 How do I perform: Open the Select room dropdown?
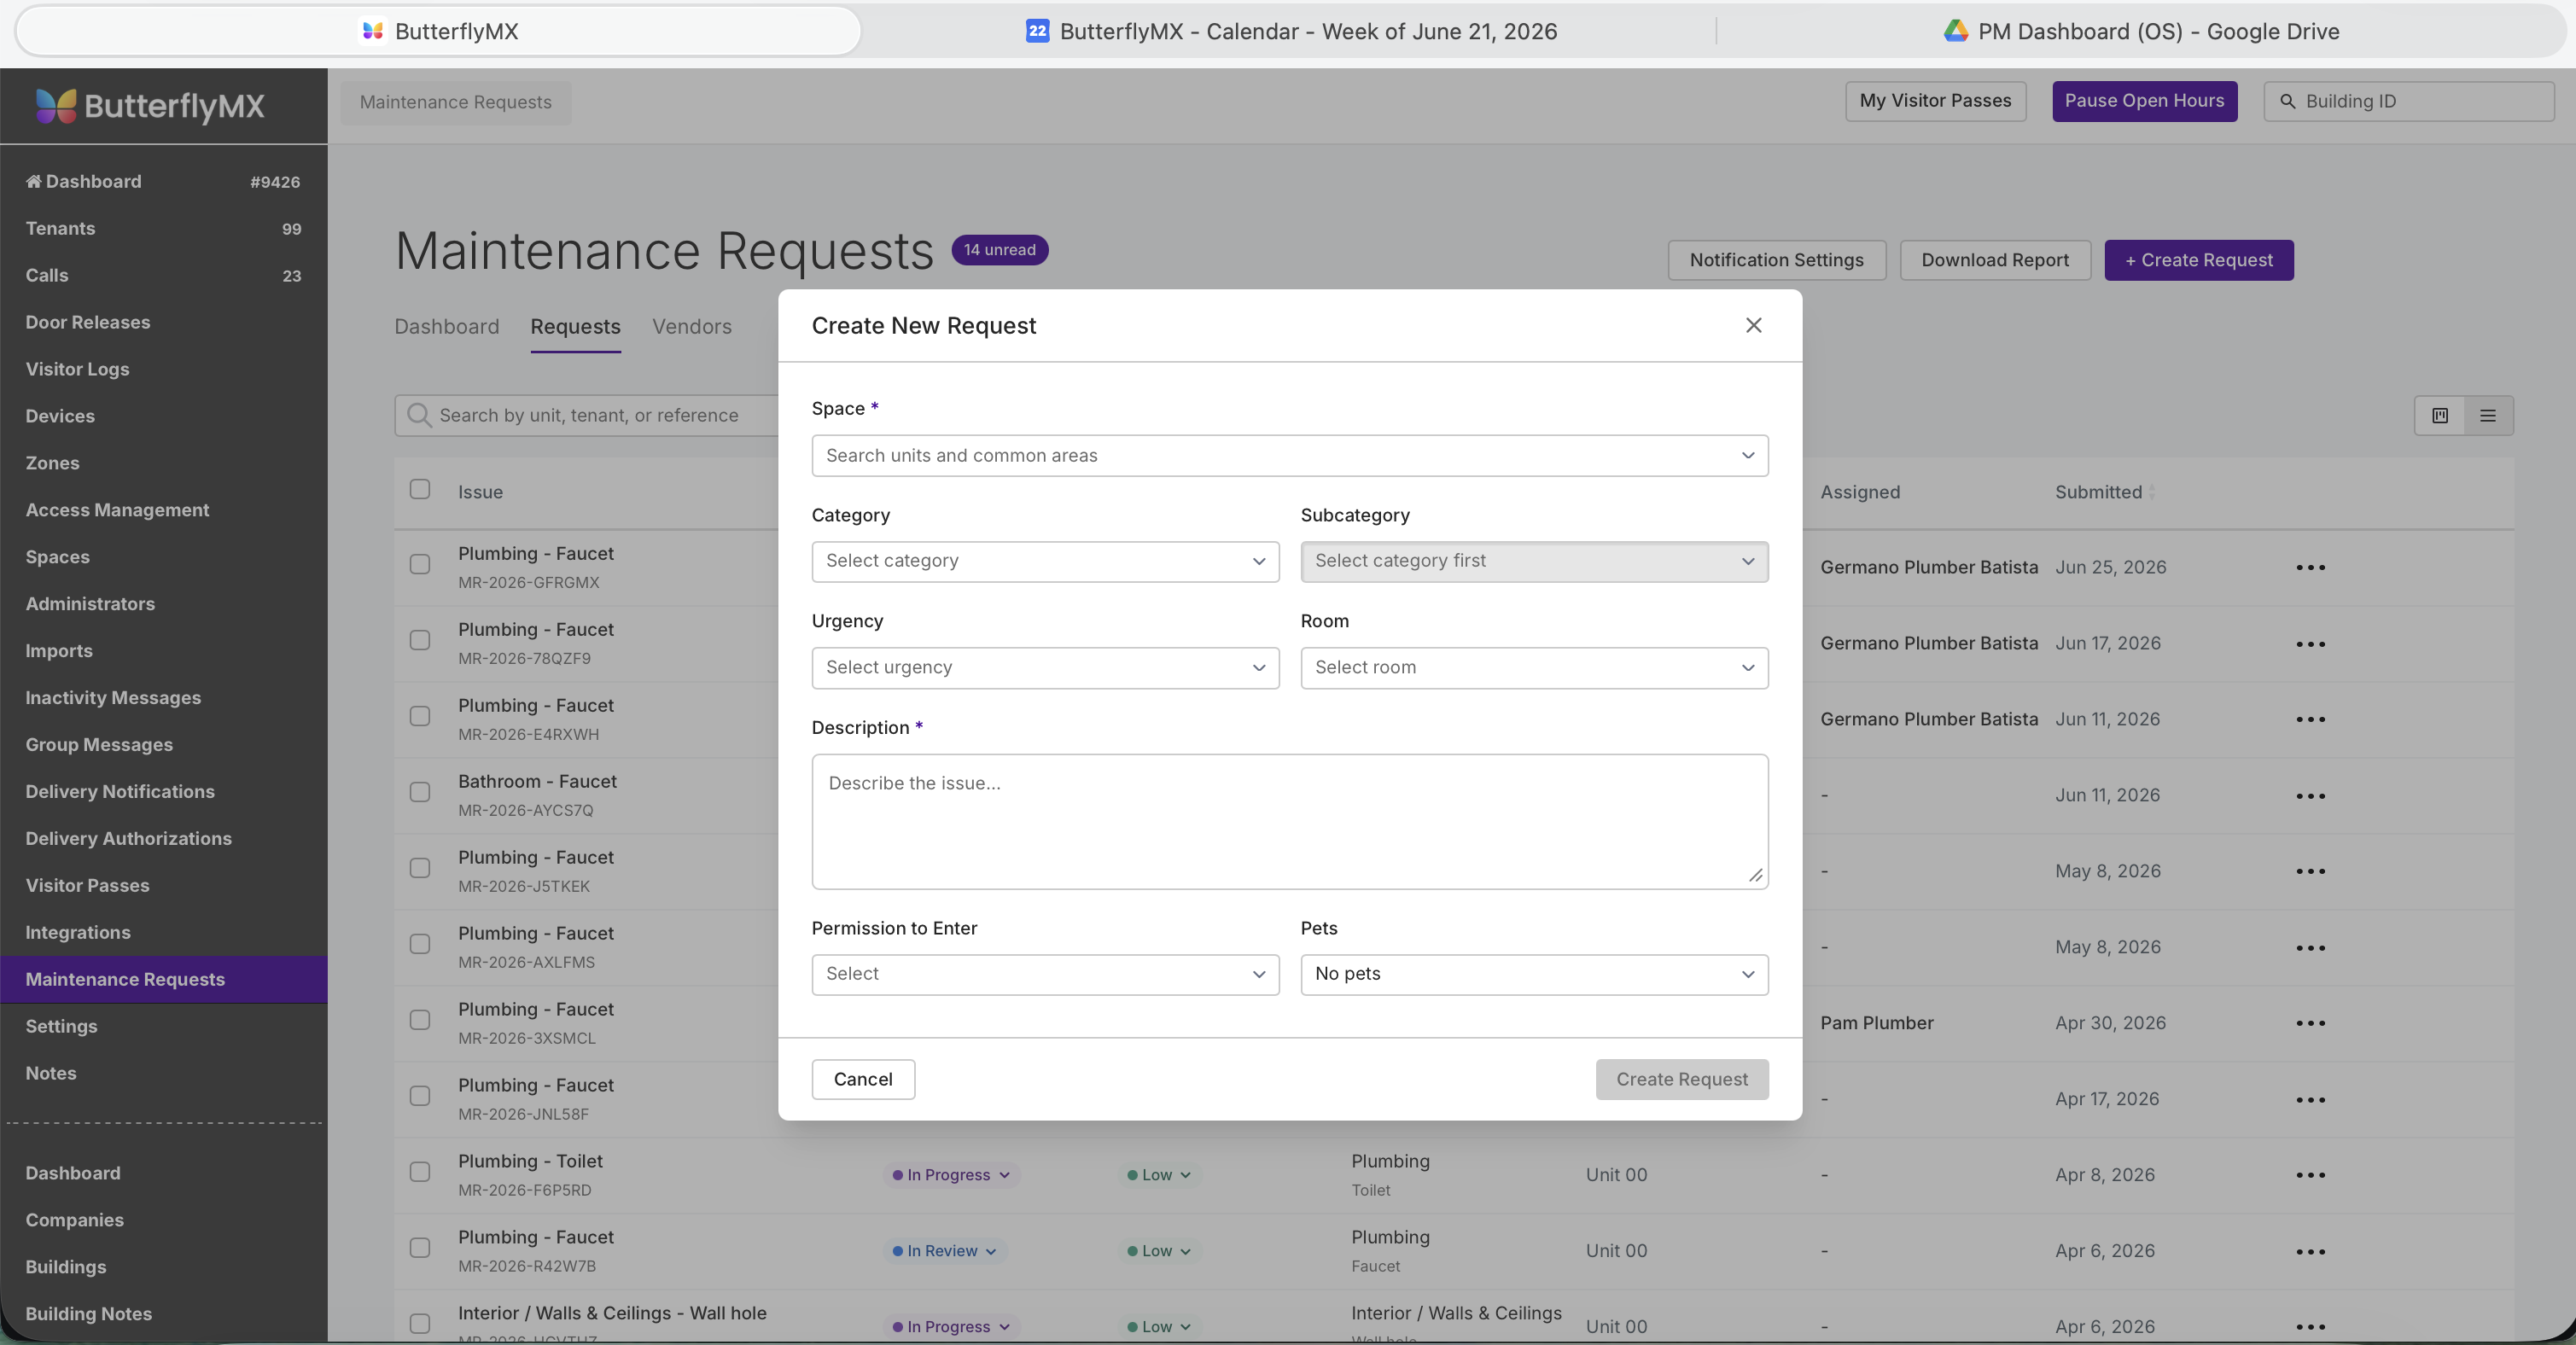pos(1534,667)
